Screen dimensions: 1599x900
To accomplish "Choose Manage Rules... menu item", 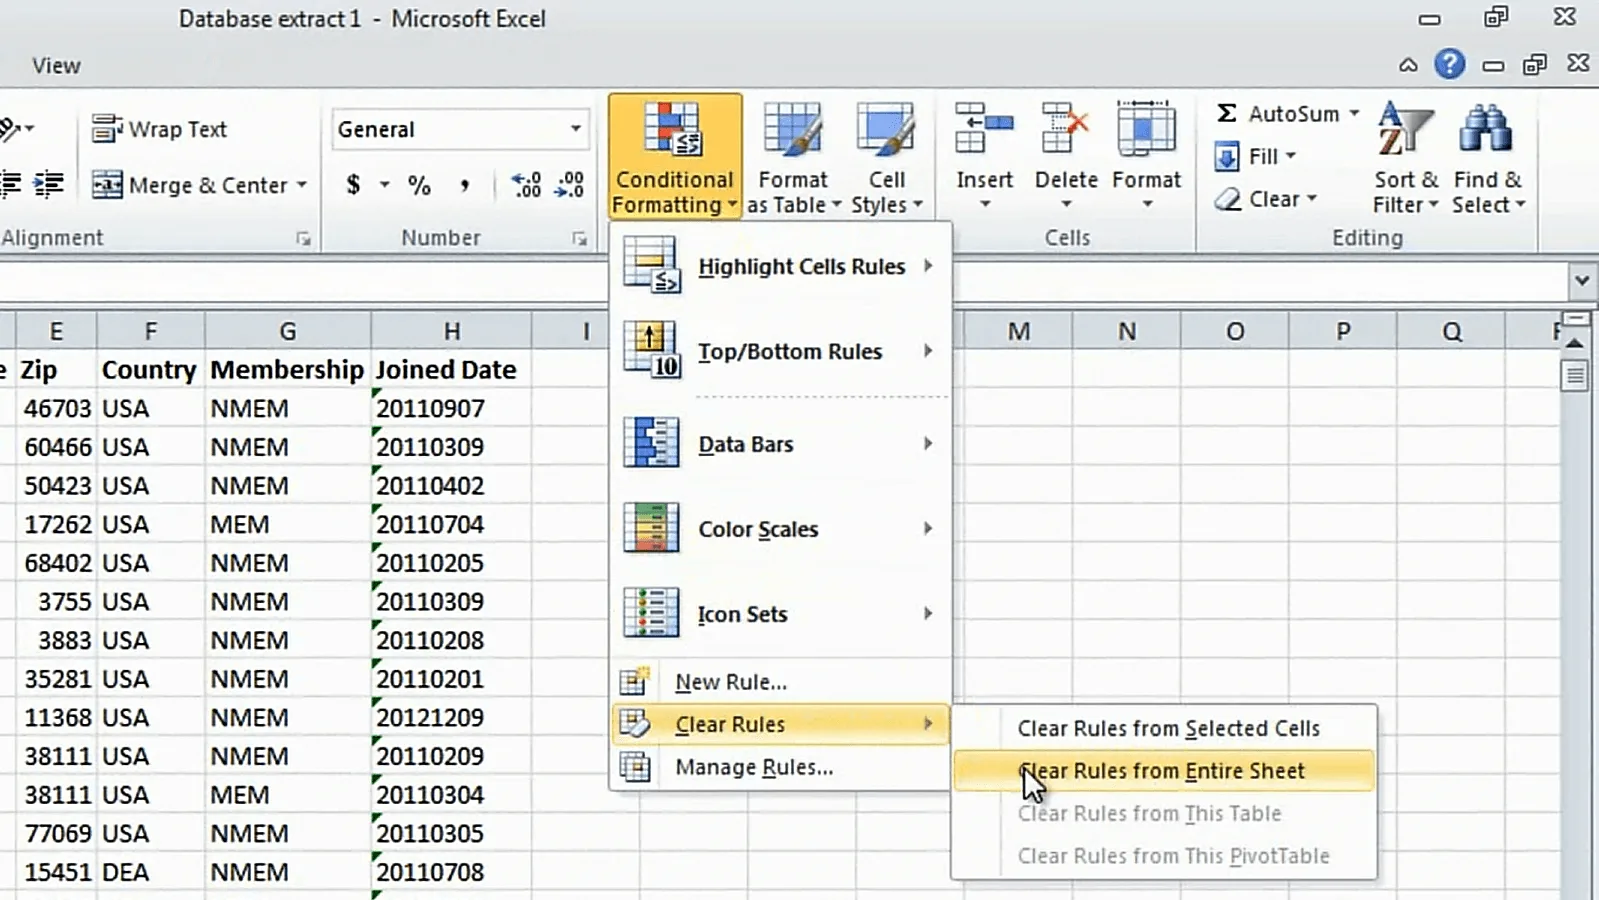I will tap(780, 767).
